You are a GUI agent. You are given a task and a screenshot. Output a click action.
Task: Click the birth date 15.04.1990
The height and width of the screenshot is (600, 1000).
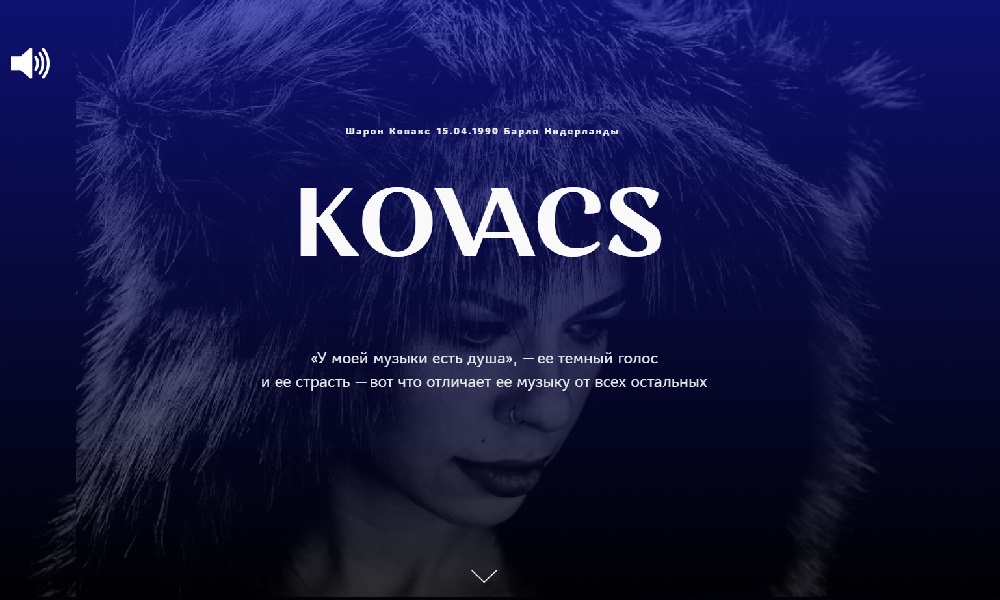point(467,131)
